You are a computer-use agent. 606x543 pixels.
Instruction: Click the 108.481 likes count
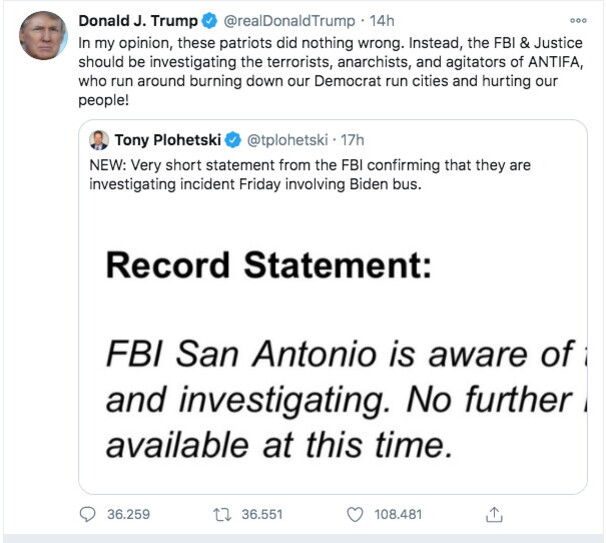[x=398, y=514]
